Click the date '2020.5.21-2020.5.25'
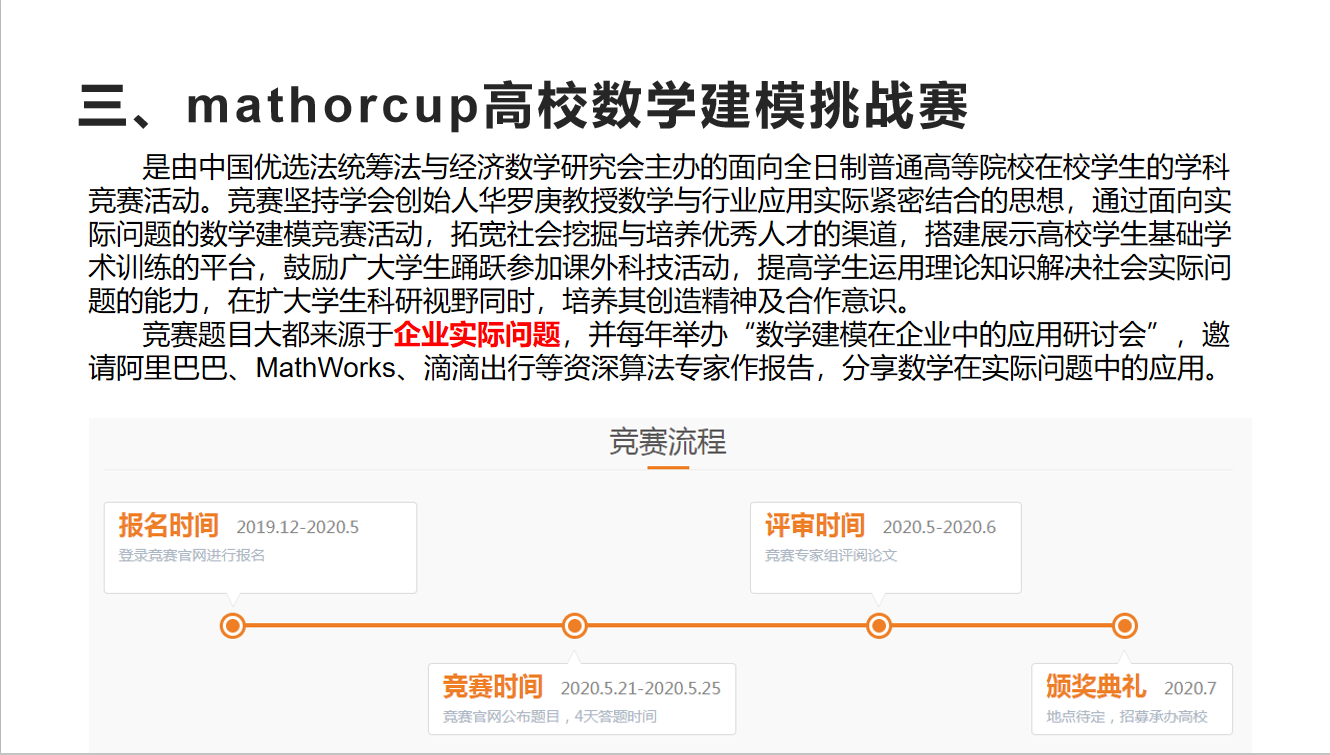This screenshot has width=1330, height=755. point(640,688)
